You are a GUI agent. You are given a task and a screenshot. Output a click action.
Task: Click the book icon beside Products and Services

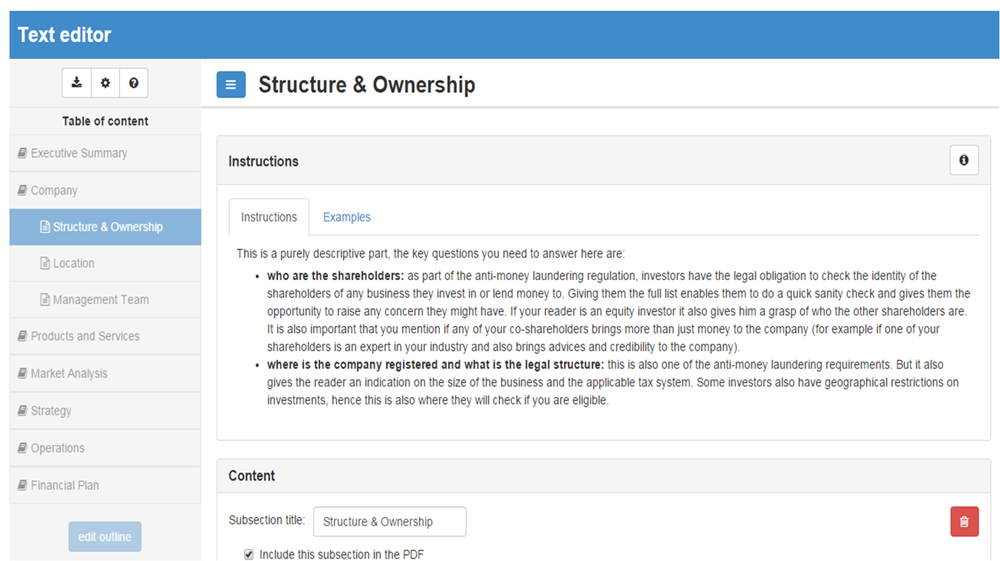(22, 335)
